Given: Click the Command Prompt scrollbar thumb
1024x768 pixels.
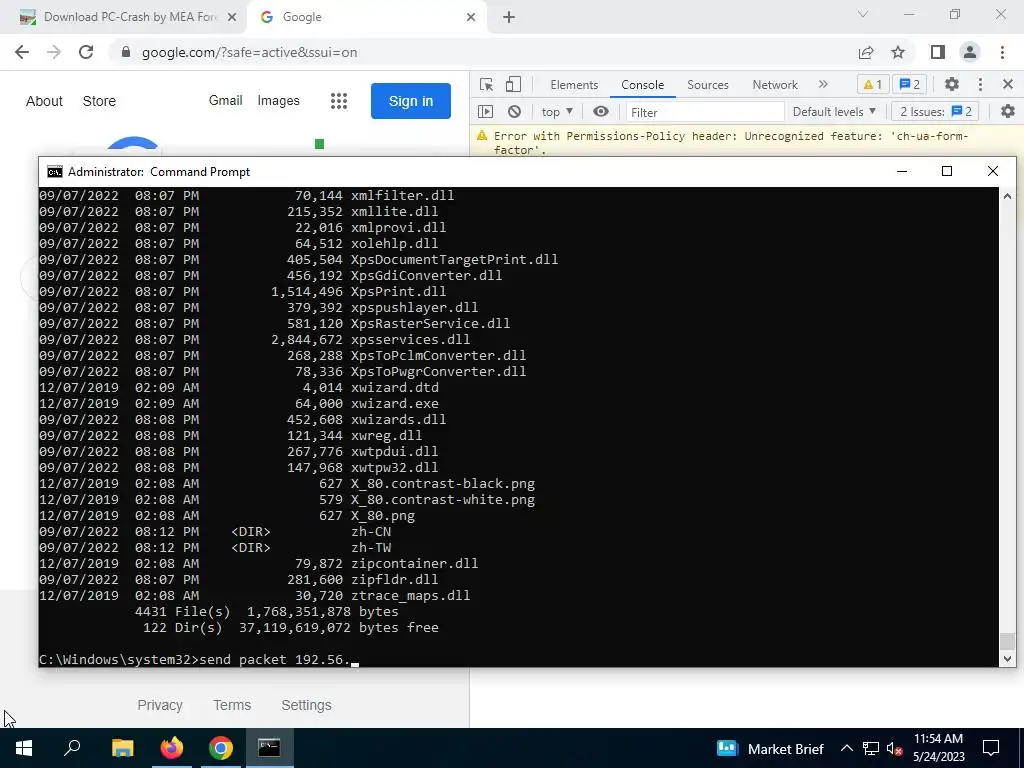Looking at the screenshot, I should click(1007, 641).
